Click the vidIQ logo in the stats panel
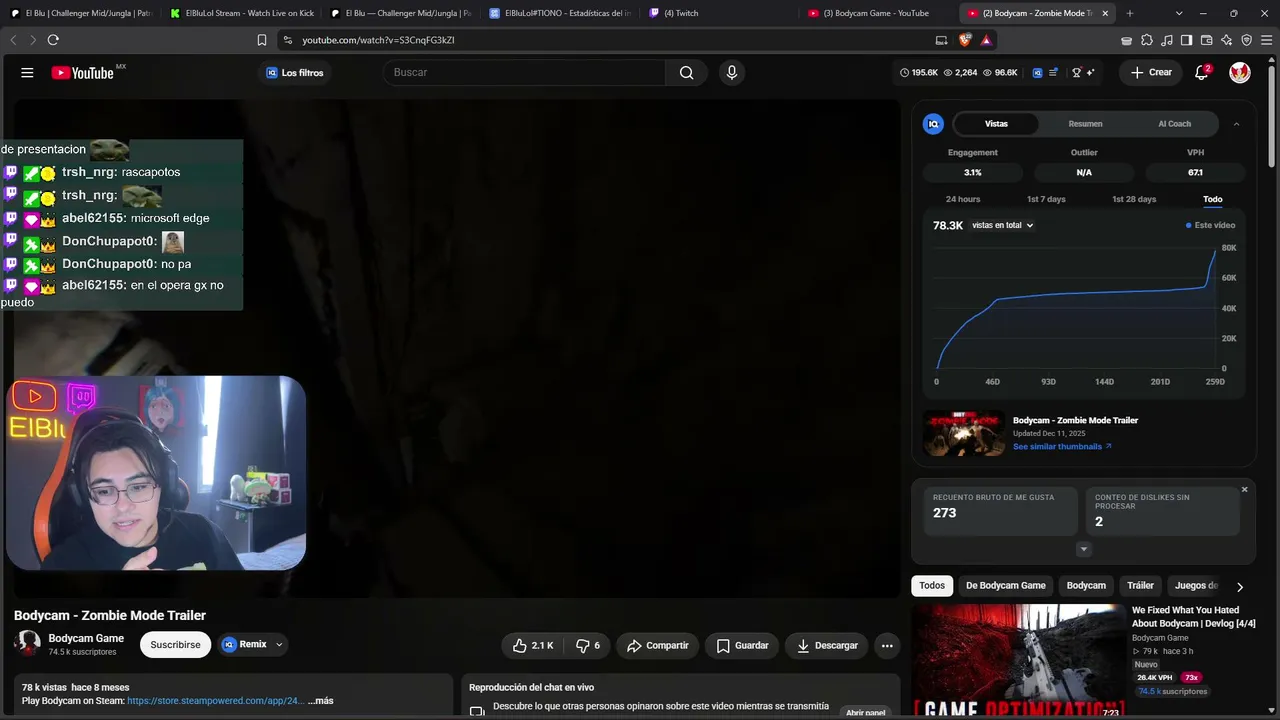 coord(933,124)
